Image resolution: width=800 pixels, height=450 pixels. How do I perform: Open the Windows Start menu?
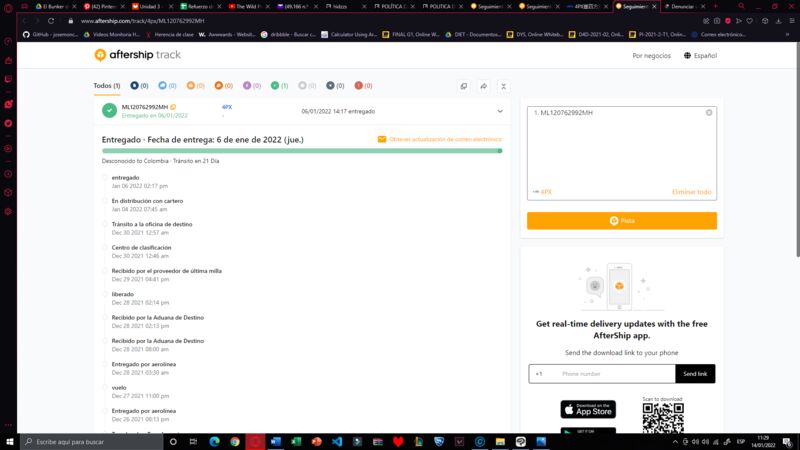click(10, 442)
